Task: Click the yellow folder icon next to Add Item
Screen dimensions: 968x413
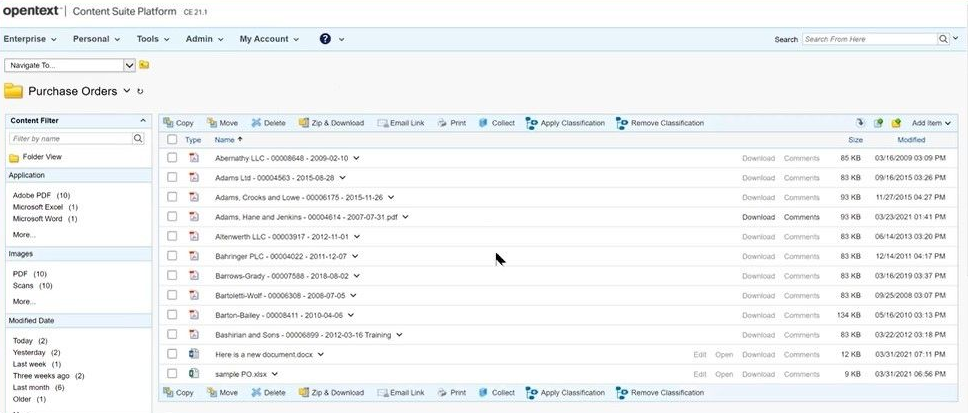Action: click(896, 123)
